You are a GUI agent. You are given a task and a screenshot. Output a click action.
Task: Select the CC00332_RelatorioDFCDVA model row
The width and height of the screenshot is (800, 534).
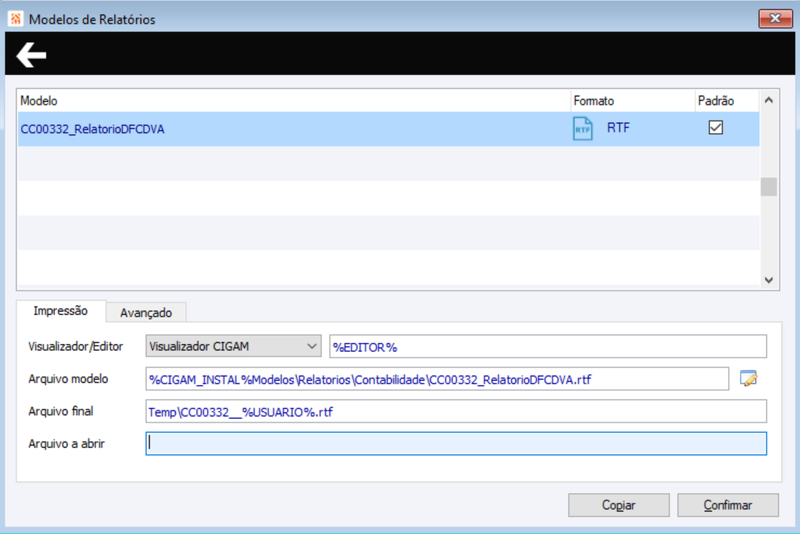(x=388, y=129)
